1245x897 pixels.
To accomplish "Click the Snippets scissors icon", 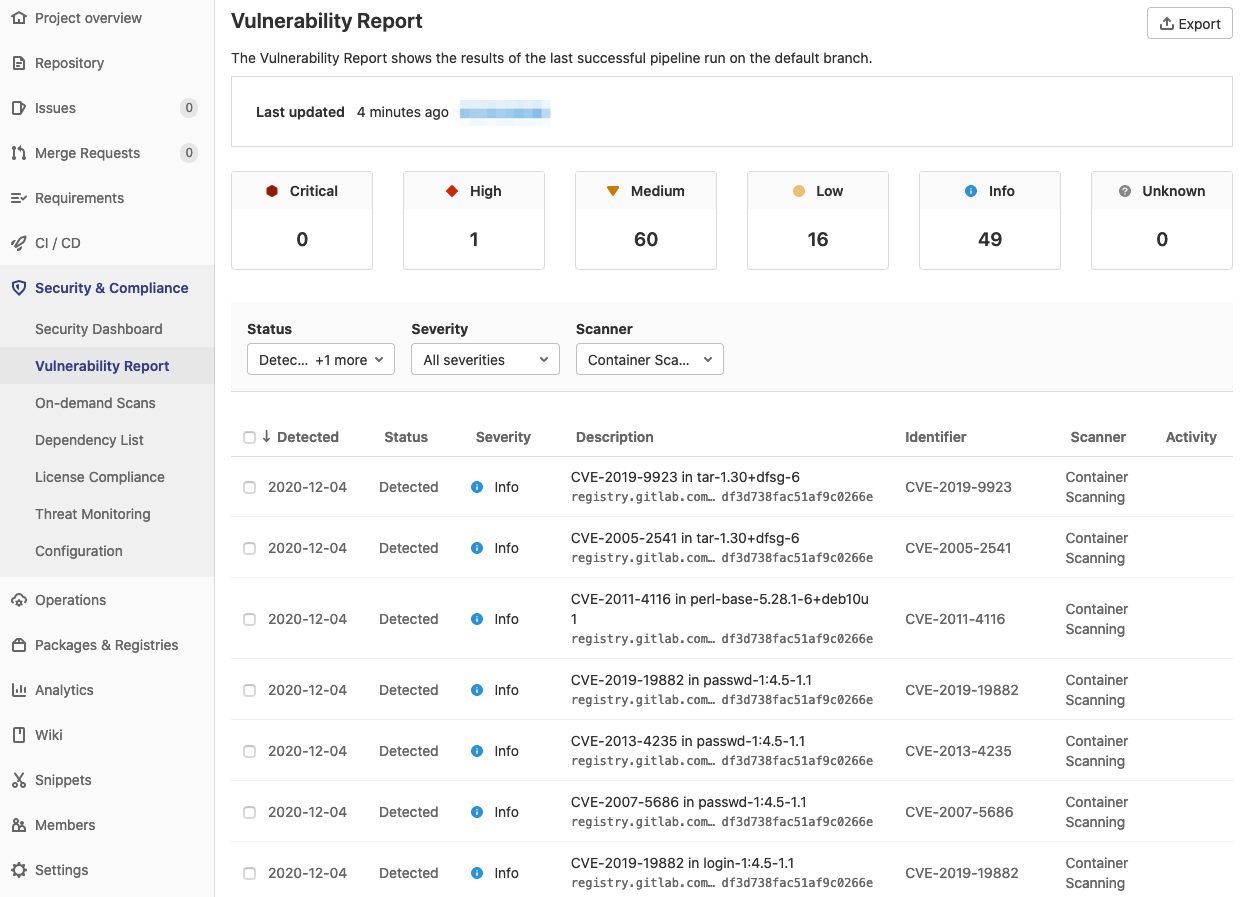I will [x=18, y=780].
